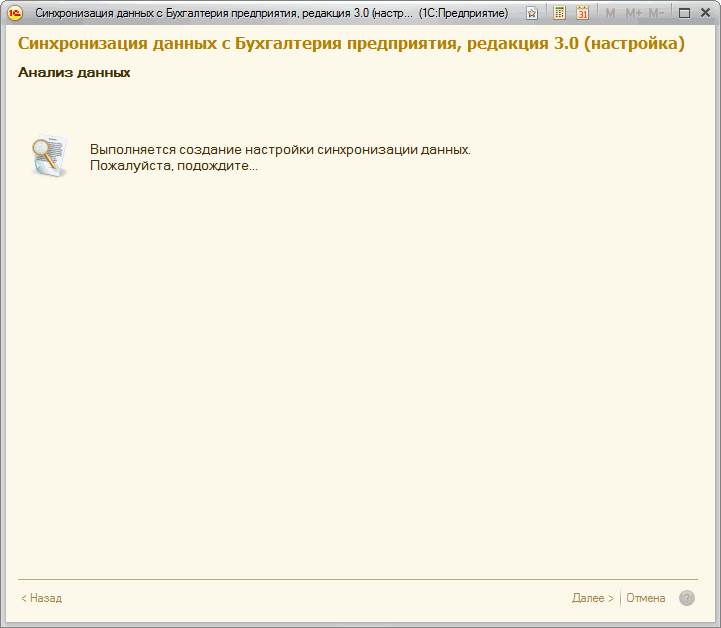Click the Анализ данных heading
721x628 pixels.
(74, 73)
